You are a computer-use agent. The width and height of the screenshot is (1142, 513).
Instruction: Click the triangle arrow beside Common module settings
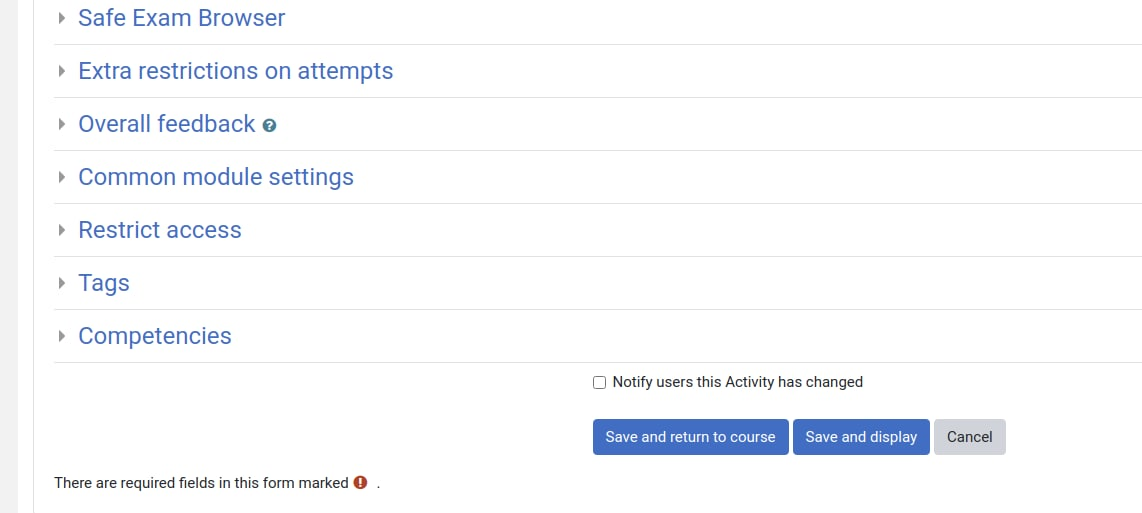point(62,177)
